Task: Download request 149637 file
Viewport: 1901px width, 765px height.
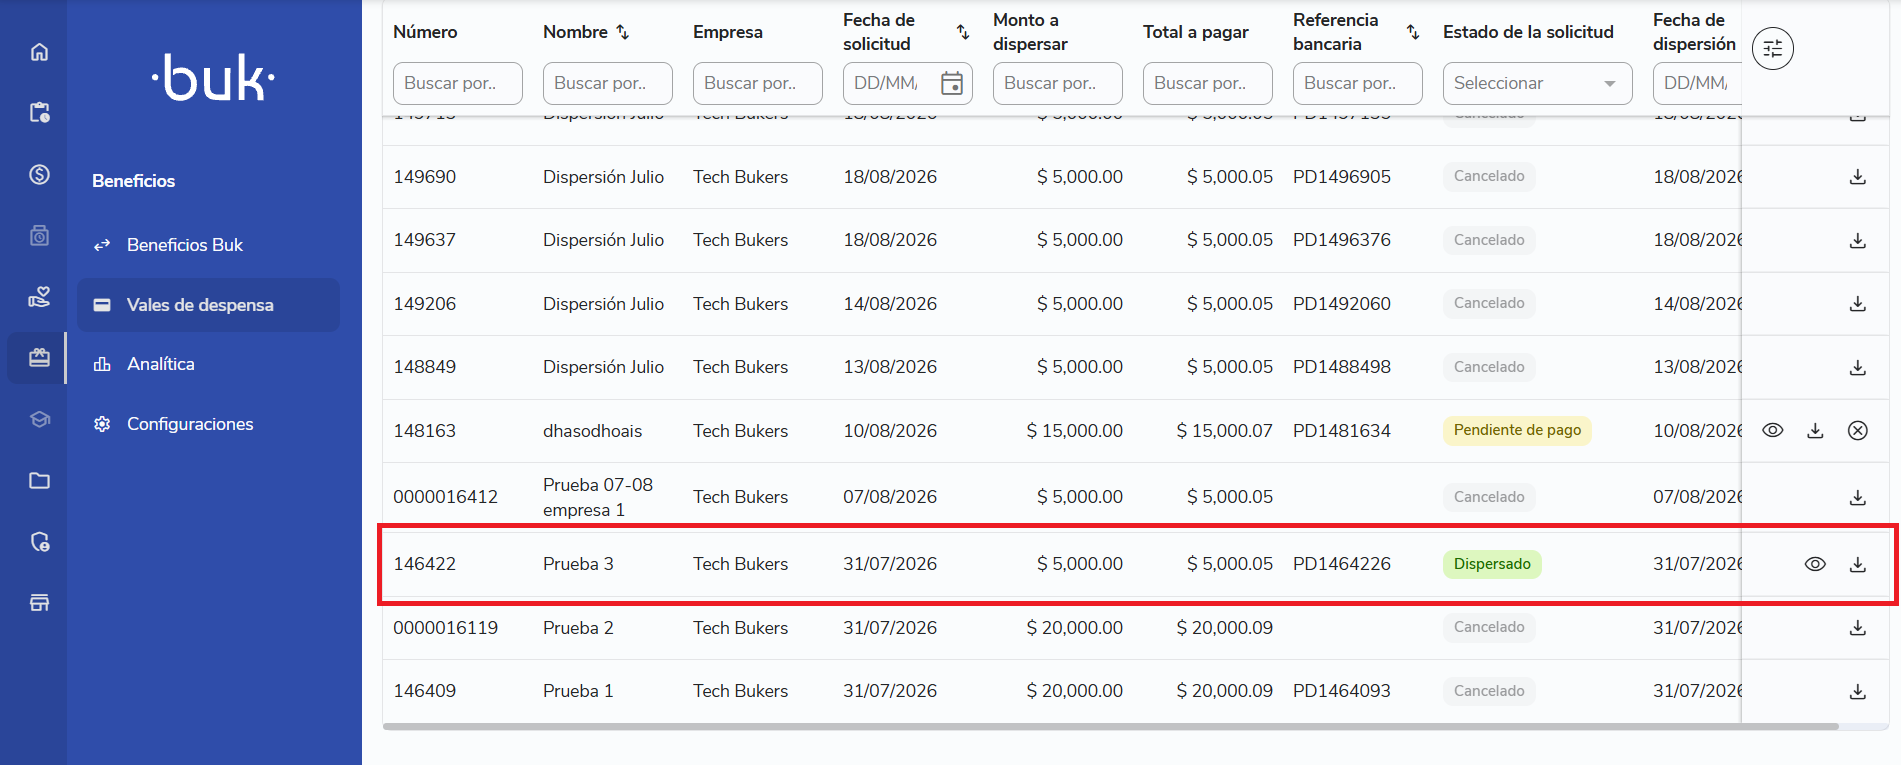Action: [x=1858, y=241]
